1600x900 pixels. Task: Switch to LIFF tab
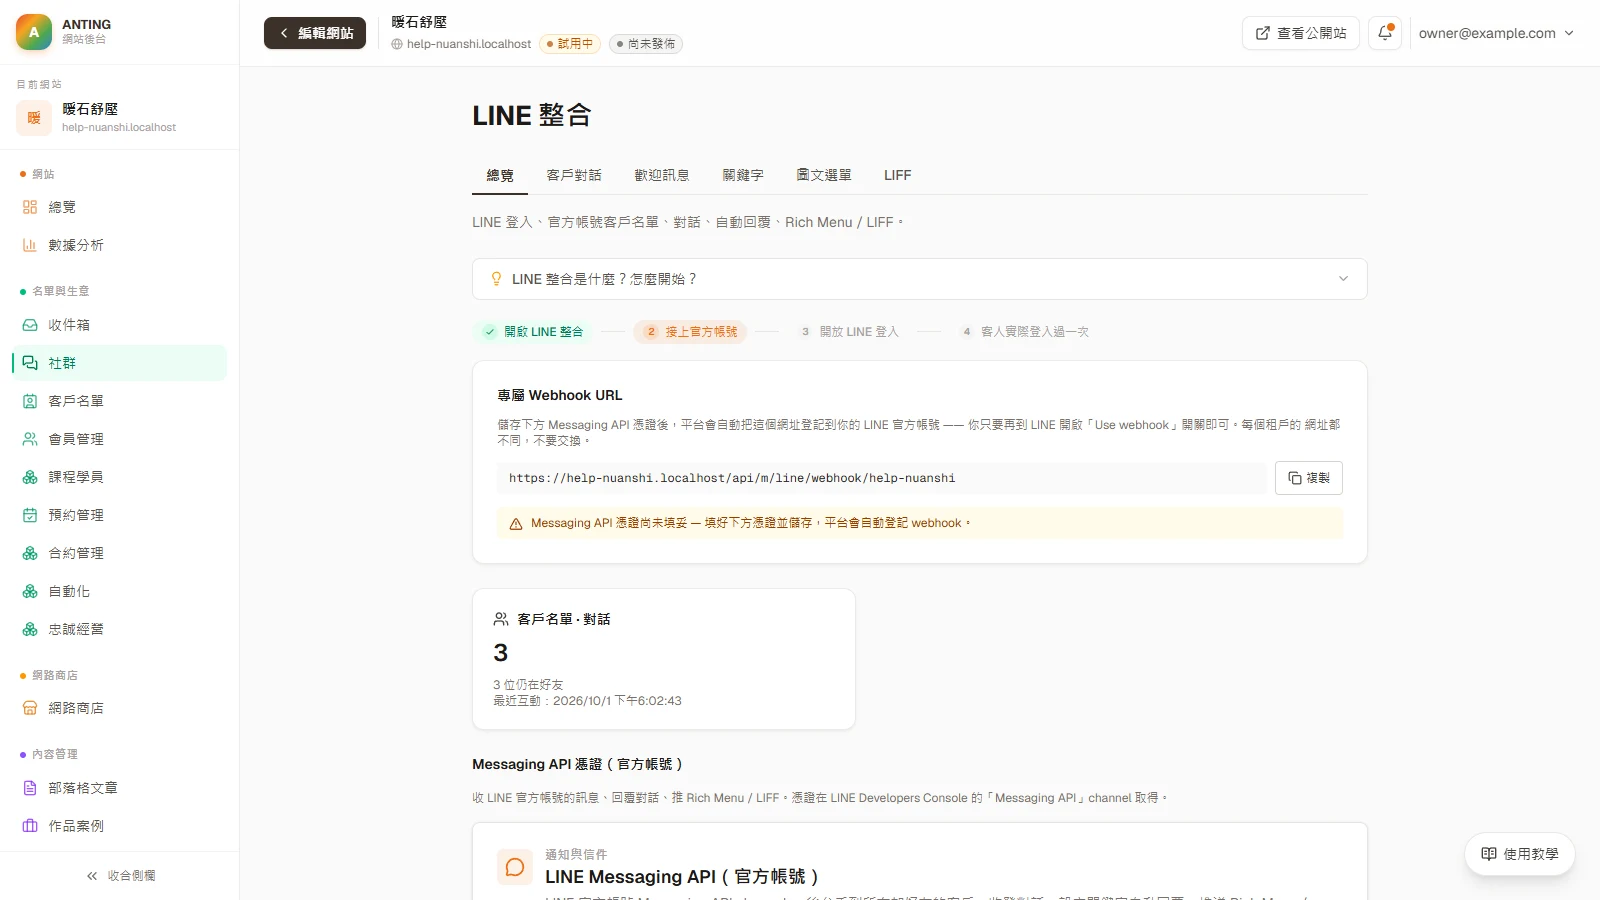[897, 175]
